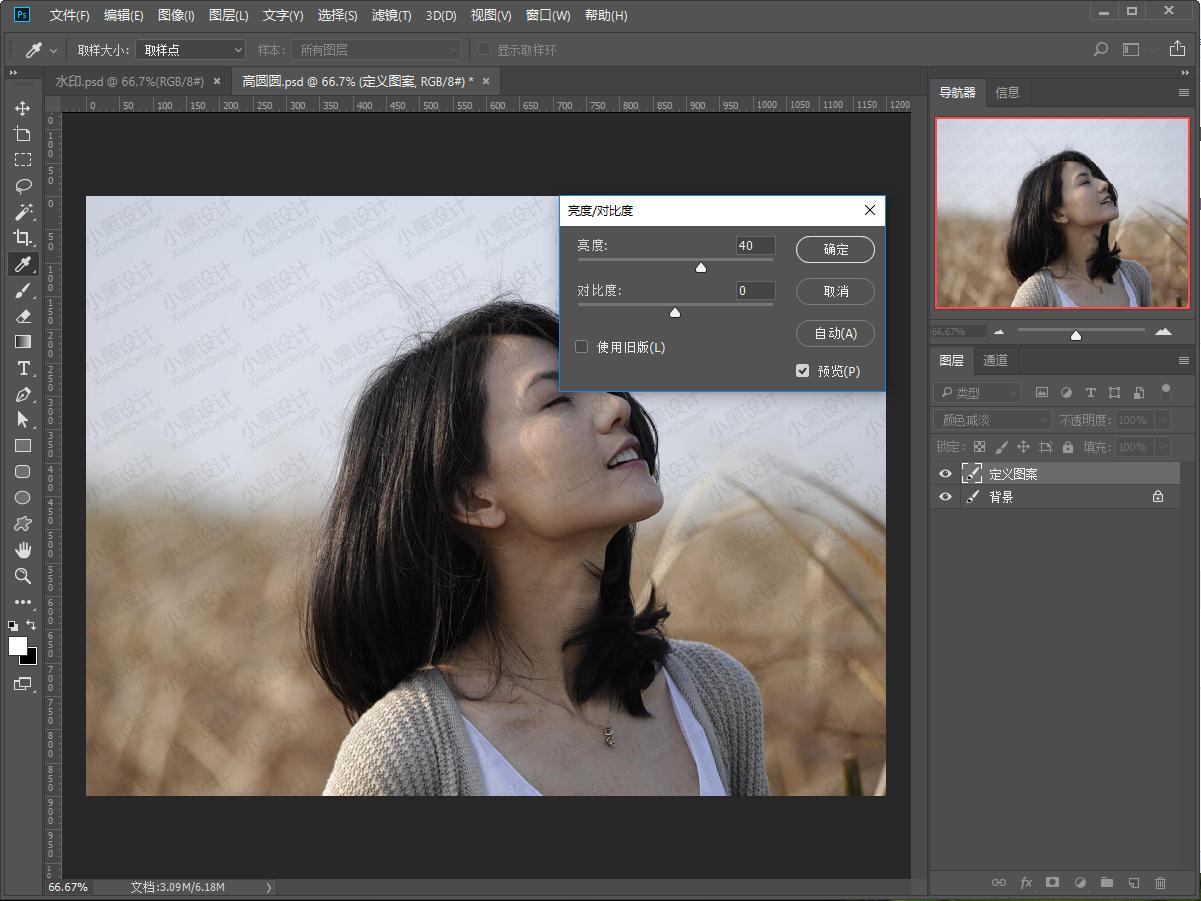Select the Zoom tool
The width and height of the screenshot is (1201, 901).
point(22,576)
